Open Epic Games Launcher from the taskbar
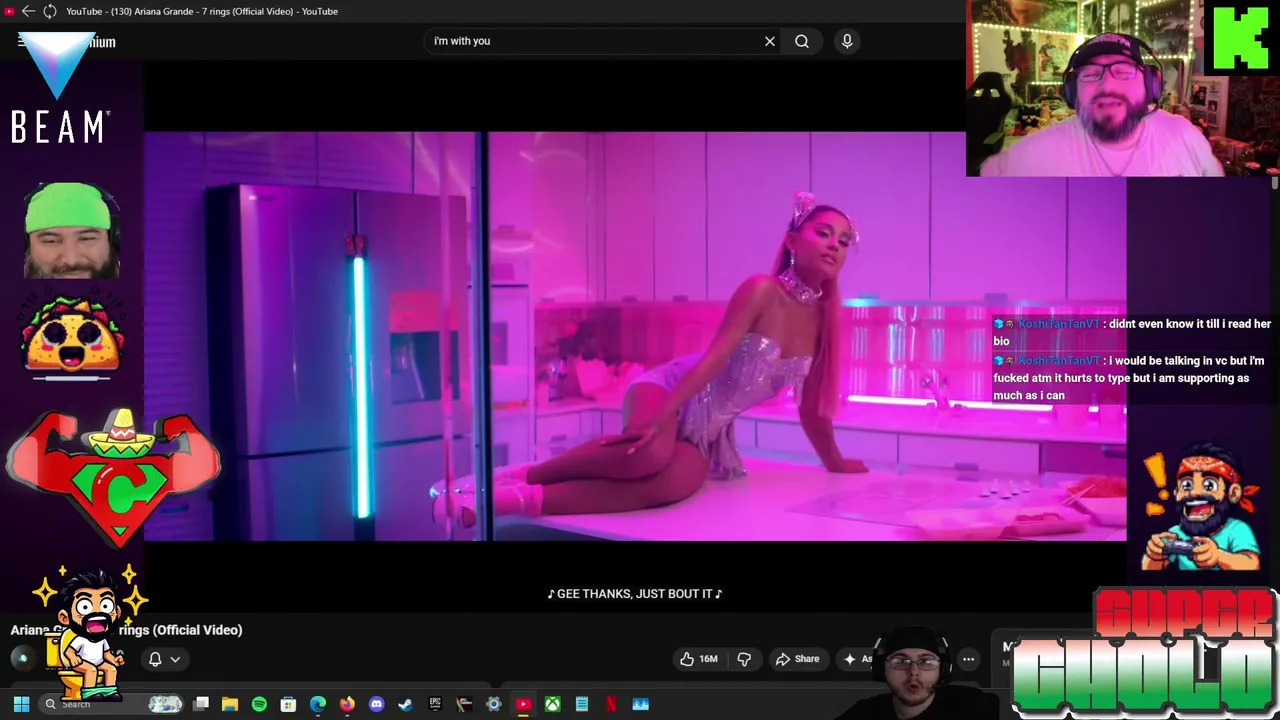1280x720 pixels. [x=435, y=704]
